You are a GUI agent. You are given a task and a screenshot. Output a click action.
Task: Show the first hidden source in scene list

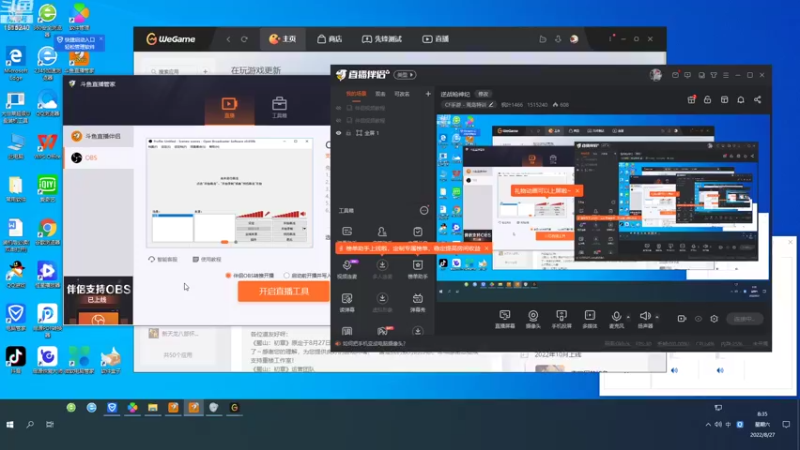point(338,108)
